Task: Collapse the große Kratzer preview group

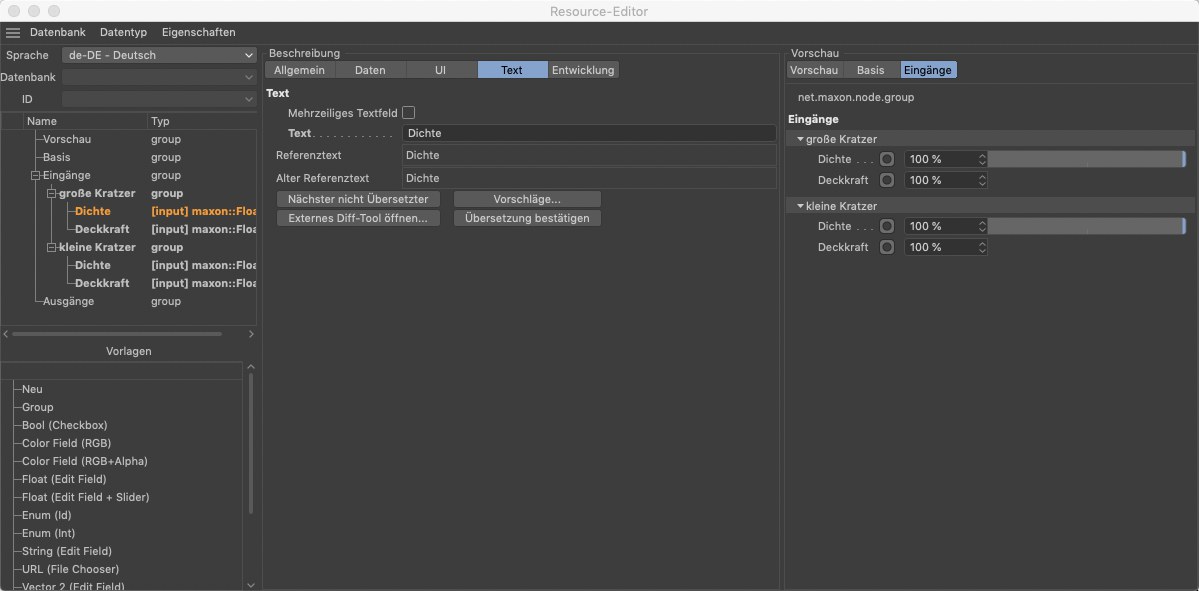Action: coord(800,139)
